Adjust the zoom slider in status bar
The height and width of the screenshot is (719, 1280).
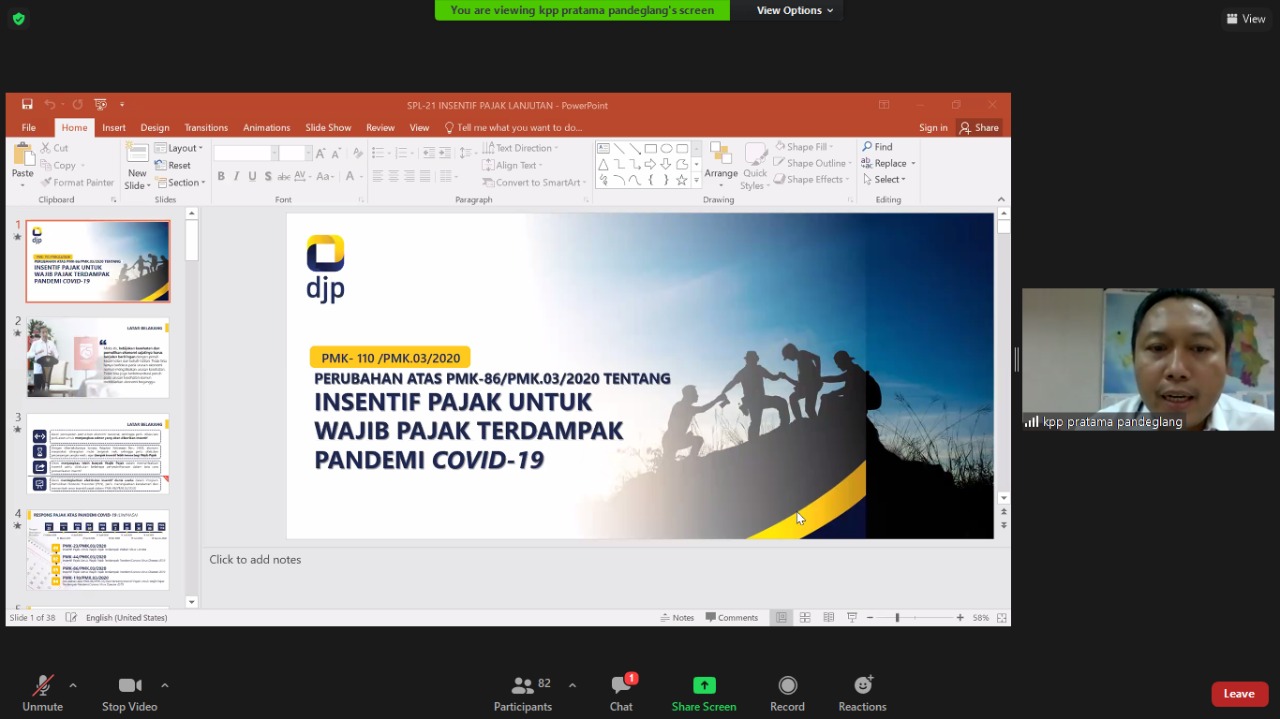click(x=897, y=618)
